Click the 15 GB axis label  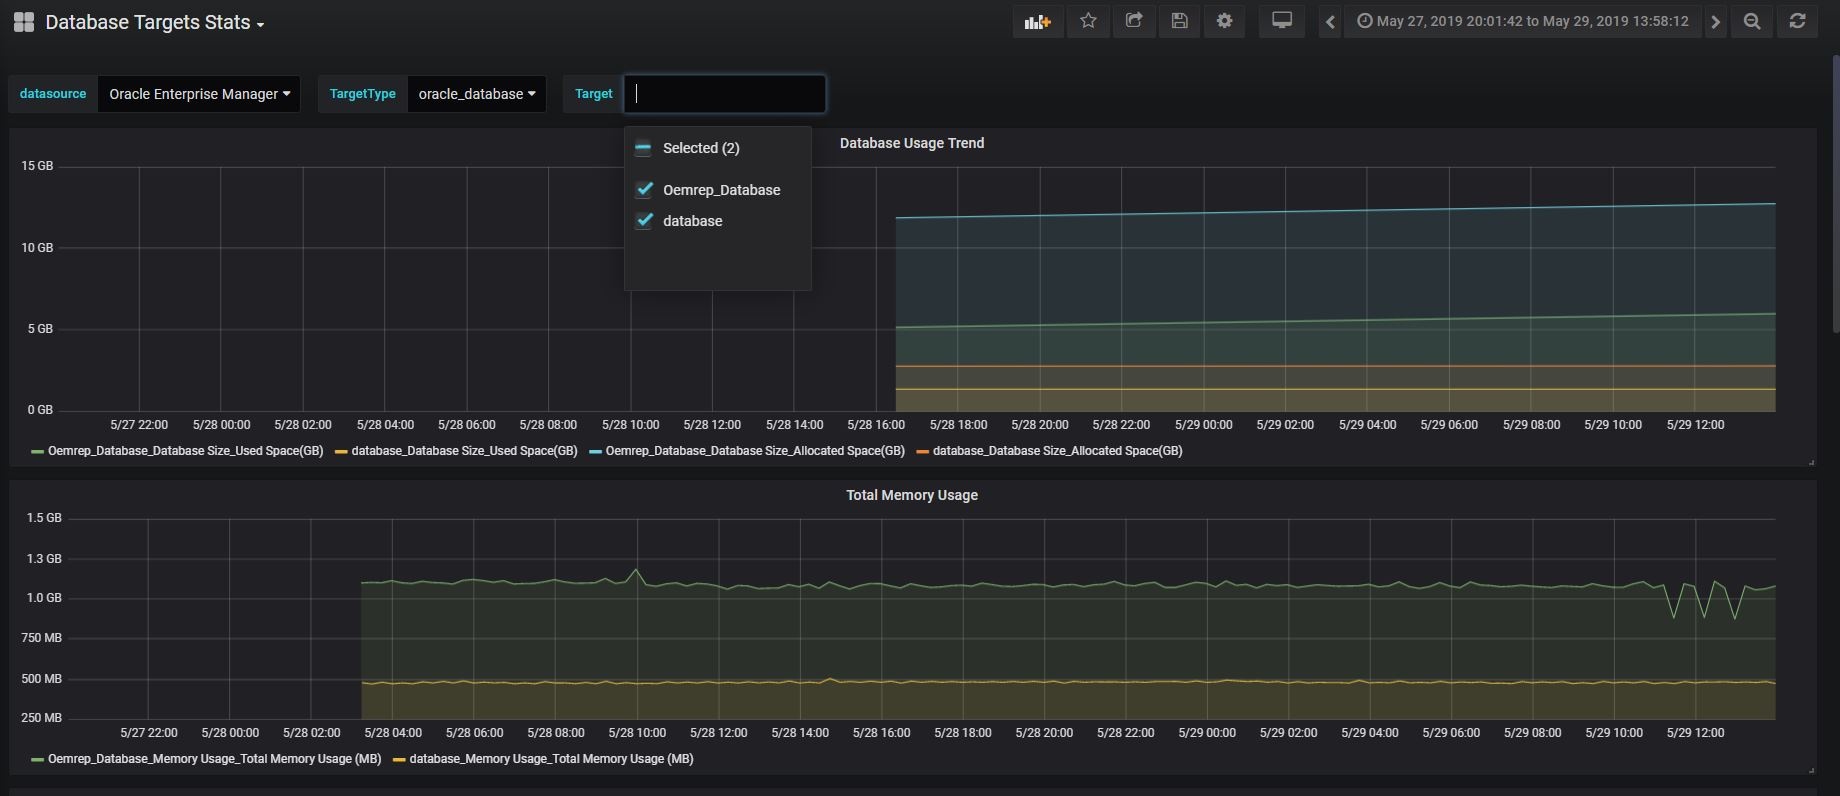(x=37, y=166)
